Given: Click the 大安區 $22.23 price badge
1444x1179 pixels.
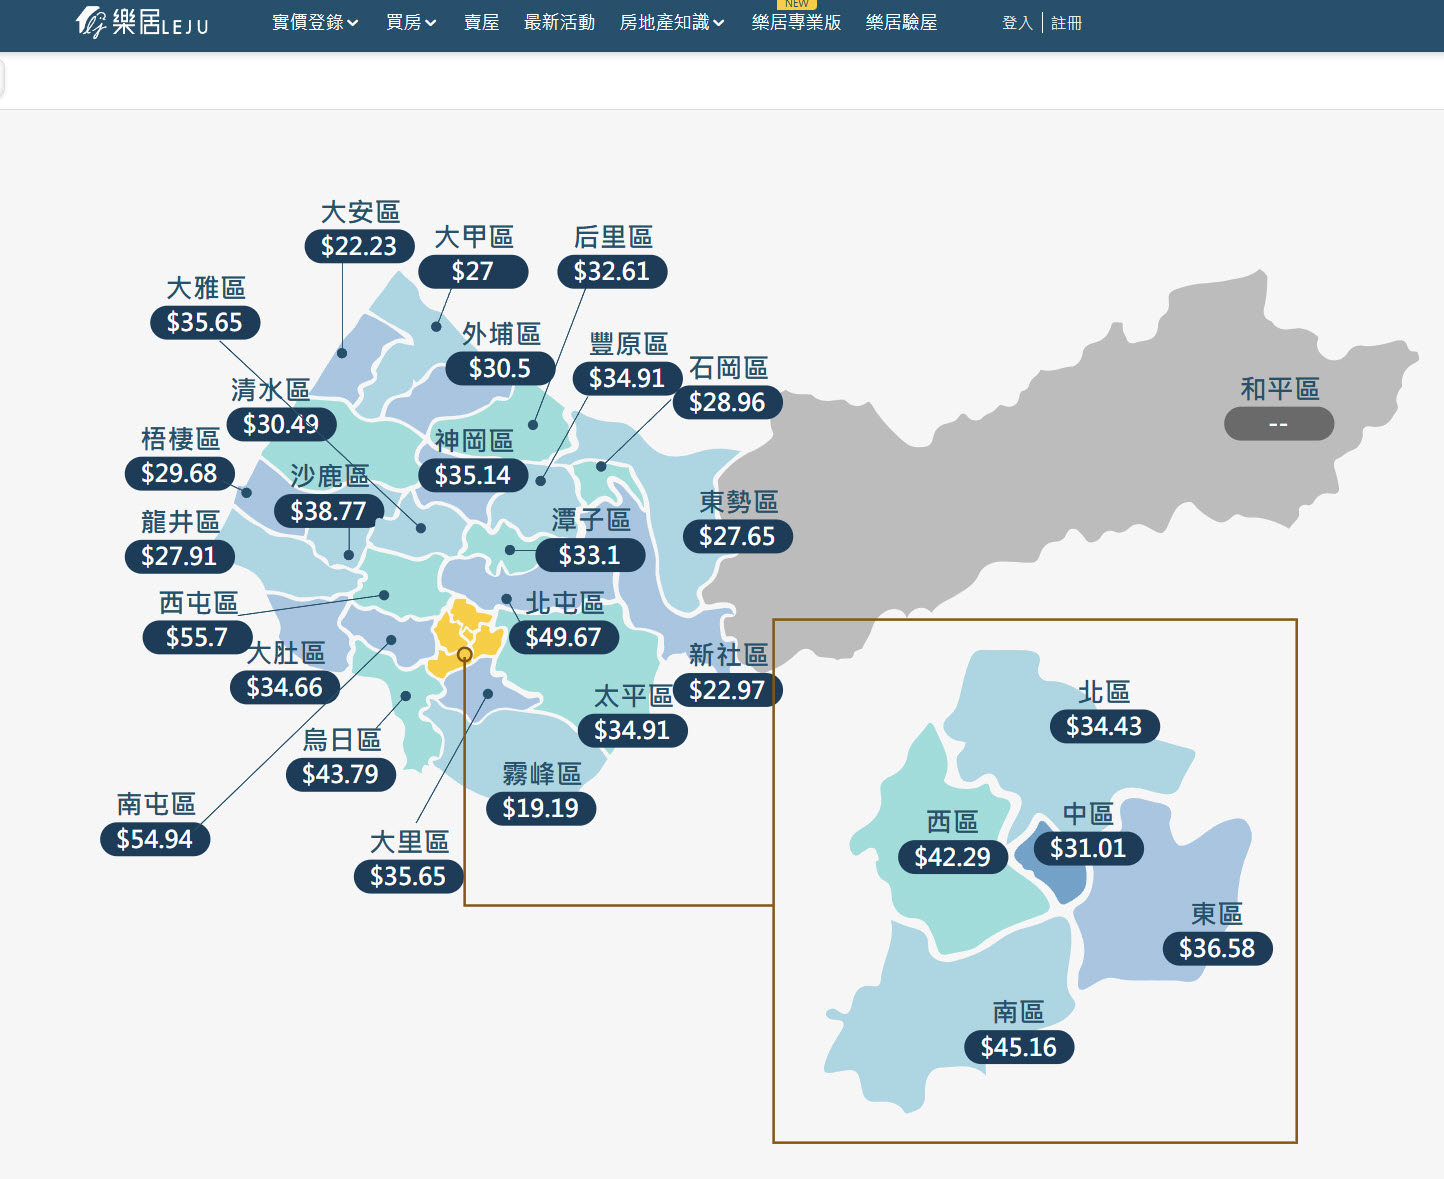Looking at the screenshot, I should 359,246.
